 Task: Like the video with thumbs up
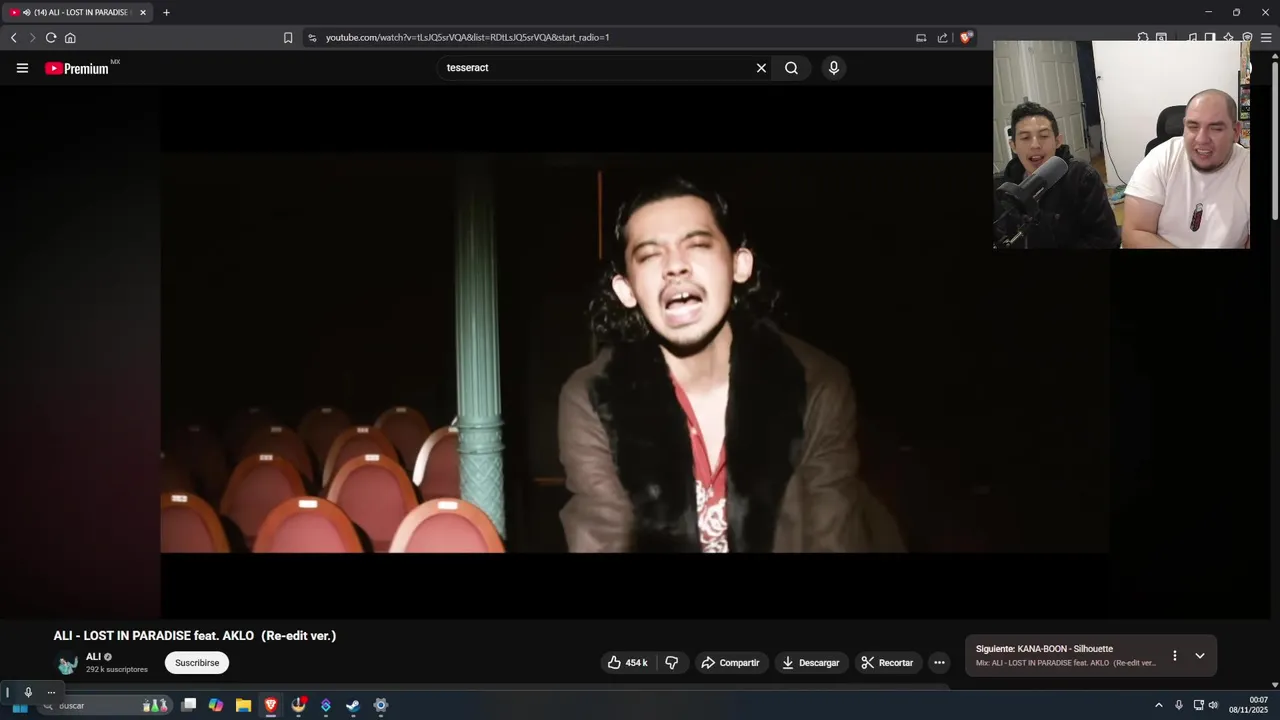(629, 663)
